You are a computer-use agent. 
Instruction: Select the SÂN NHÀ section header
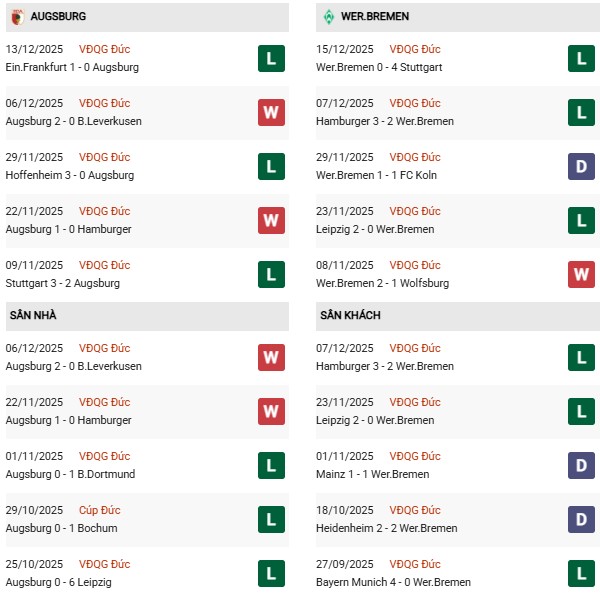click(33, 316)
